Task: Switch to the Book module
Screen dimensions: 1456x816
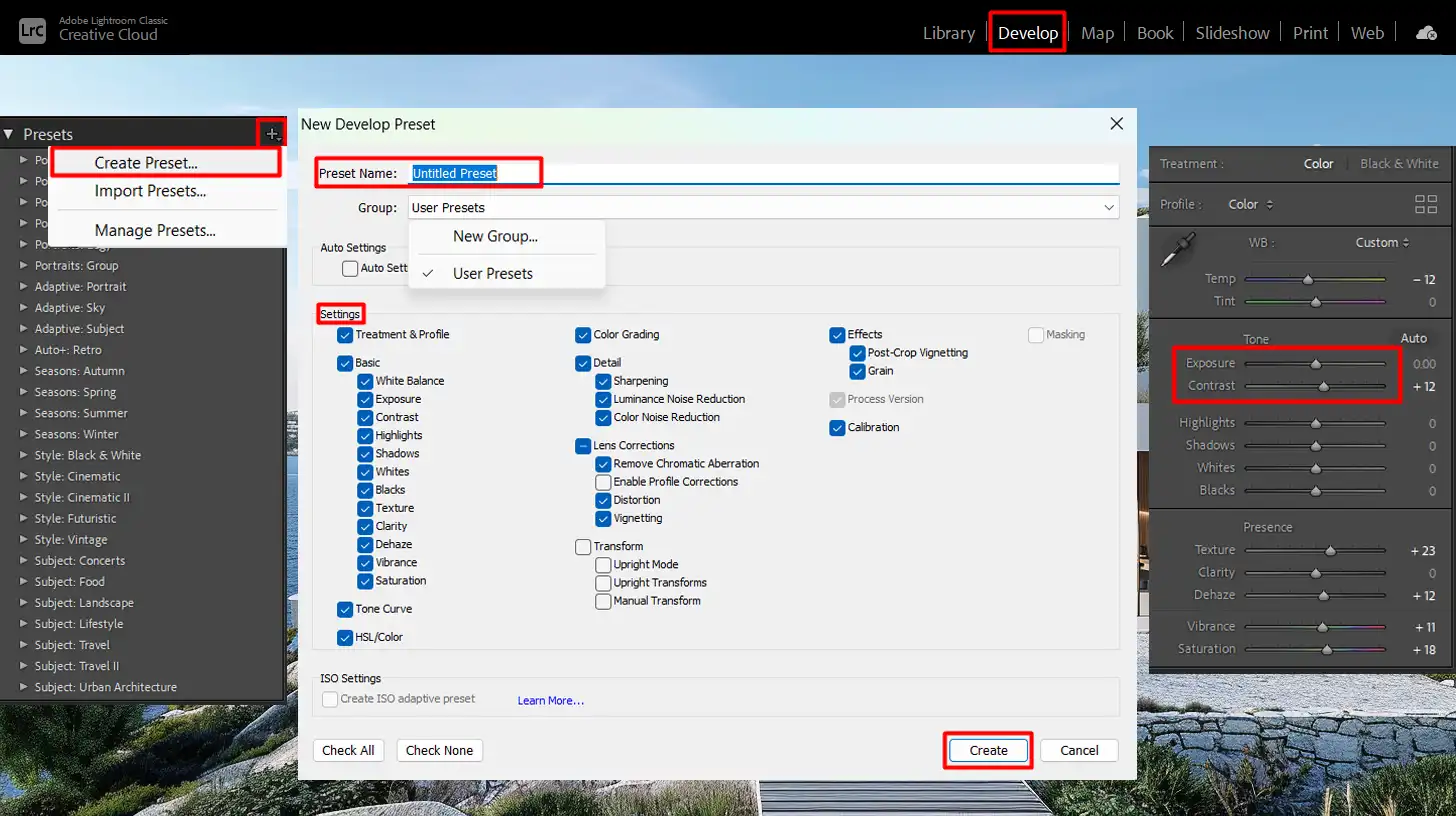Action: pyautogui.click(x=1155, y=33)
